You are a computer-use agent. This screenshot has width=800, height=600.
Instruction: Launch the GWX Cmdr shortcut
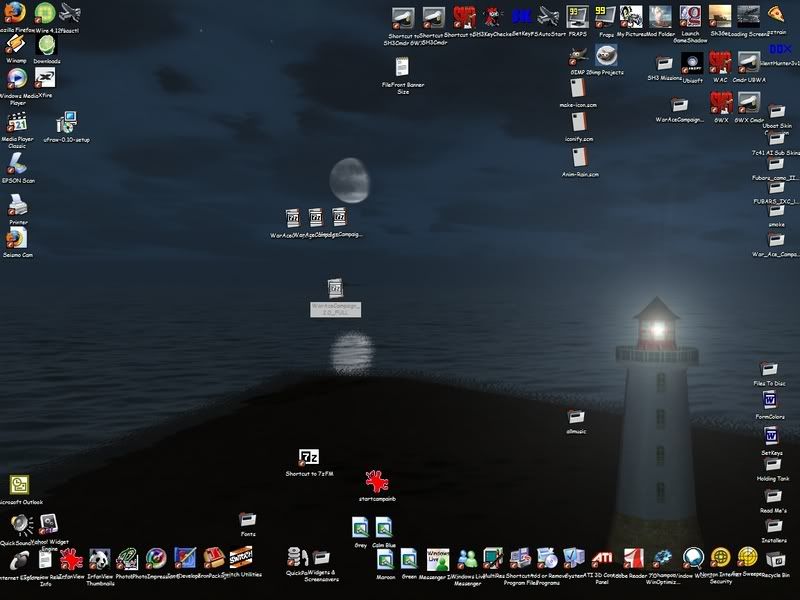748,104
